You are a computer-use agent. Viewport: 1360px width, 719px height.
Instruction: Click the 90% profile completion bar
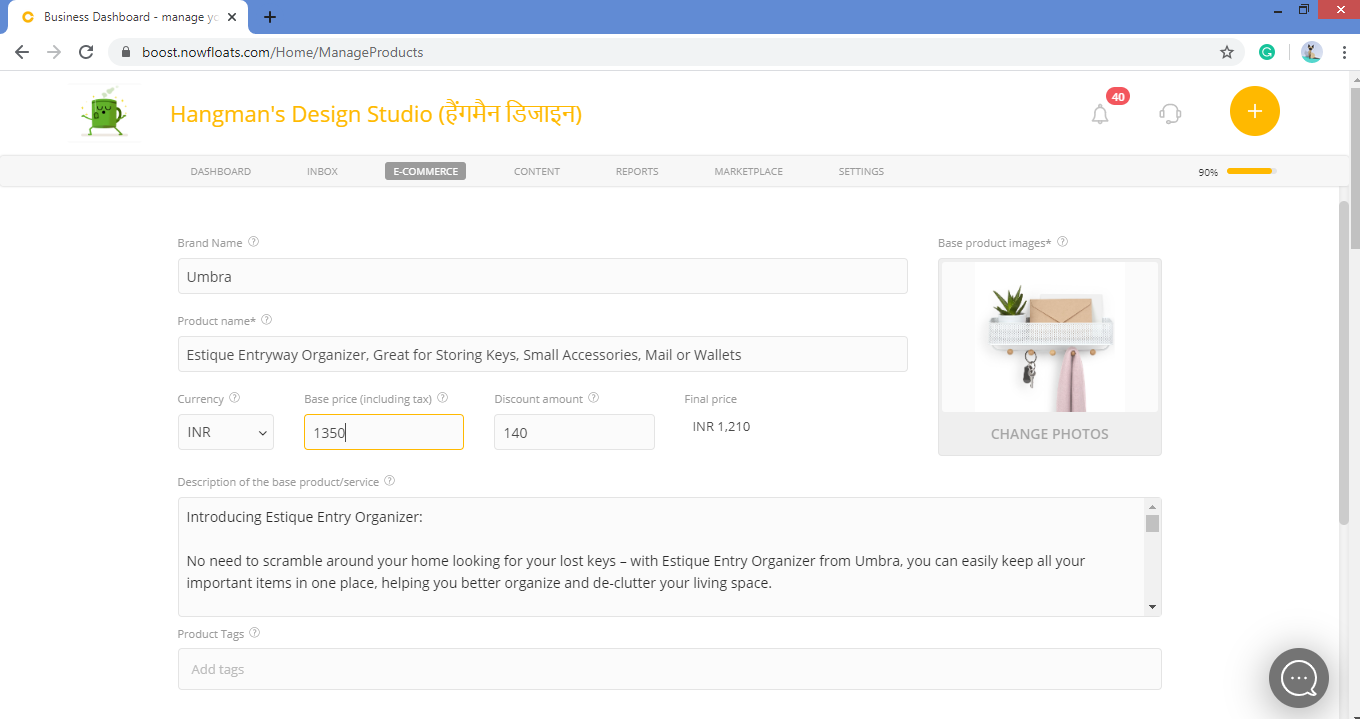(x=1252, y=171)
